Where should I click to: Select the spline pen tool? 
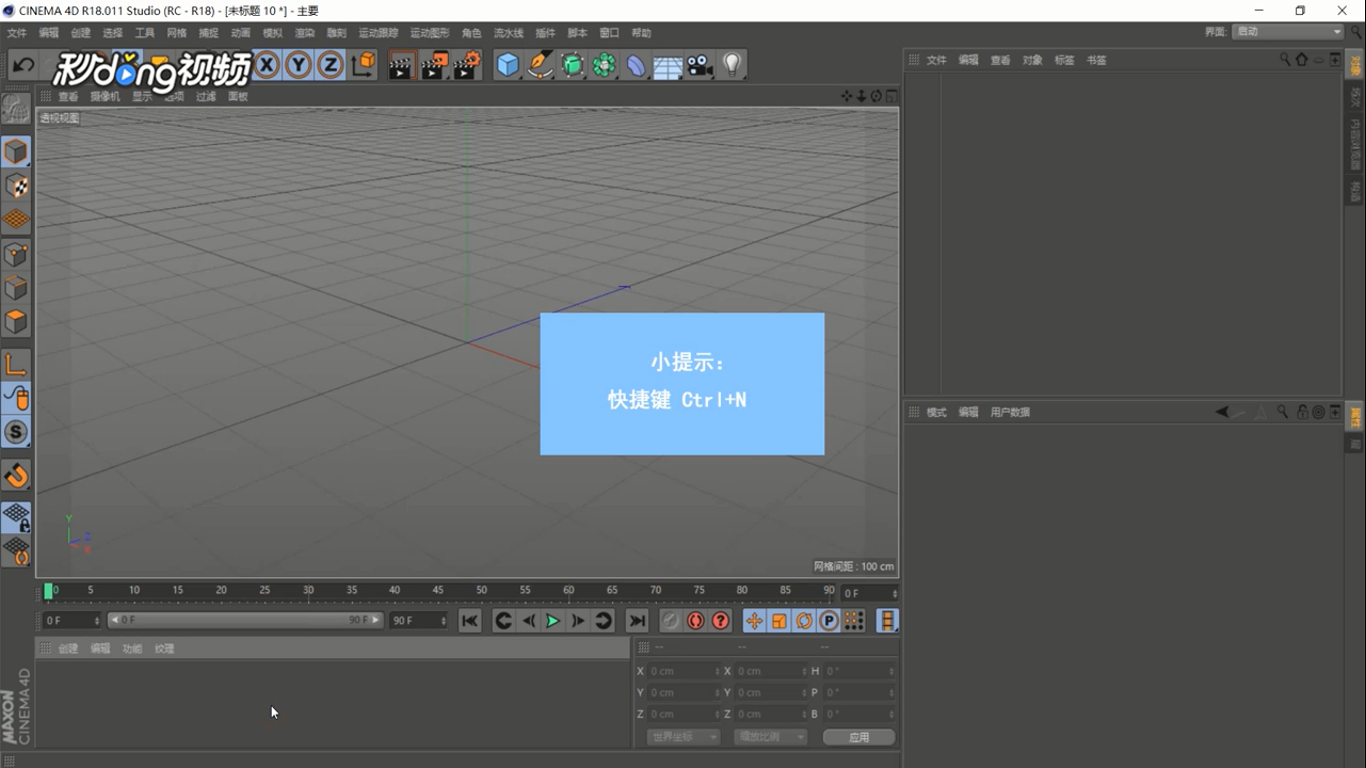tap(540, 66)
